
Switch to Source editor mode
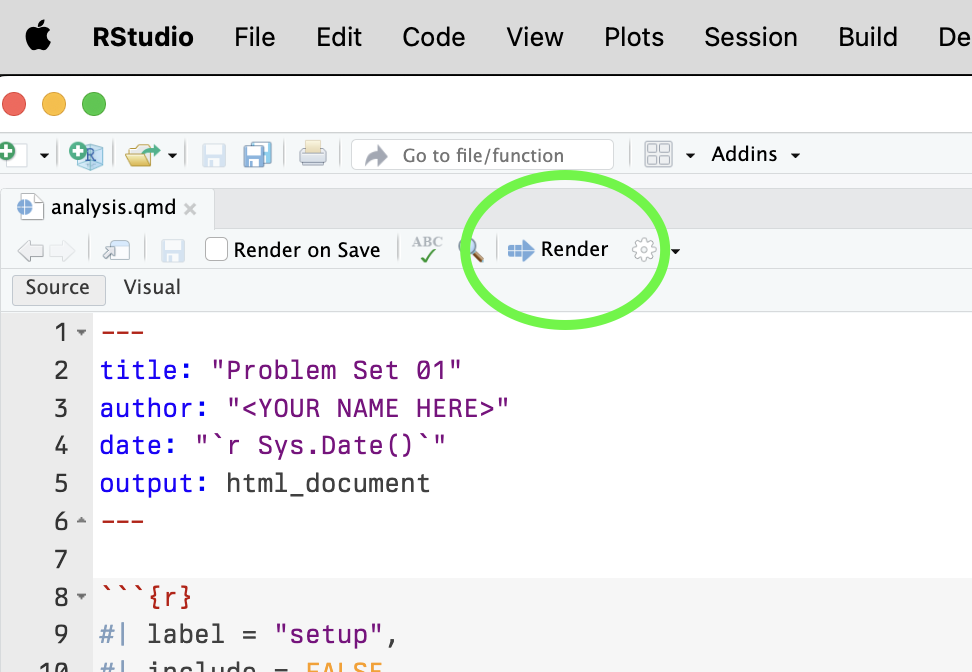tap(58, 290)
